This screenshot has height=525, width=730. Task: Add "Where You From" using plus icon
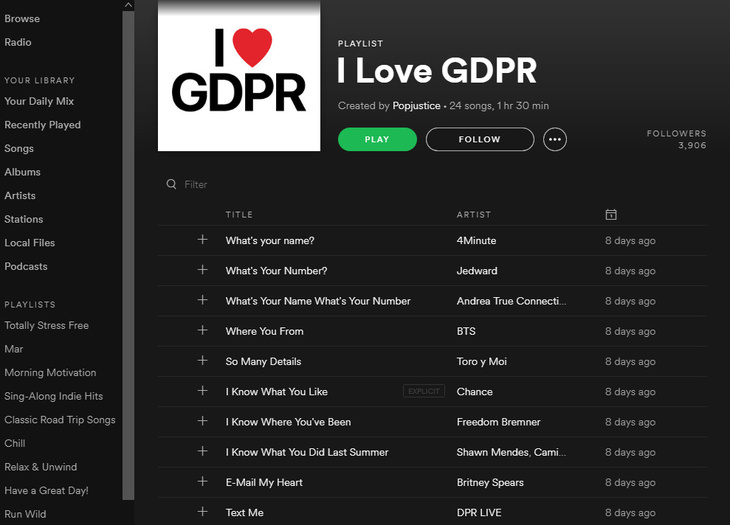pos(203,330)
